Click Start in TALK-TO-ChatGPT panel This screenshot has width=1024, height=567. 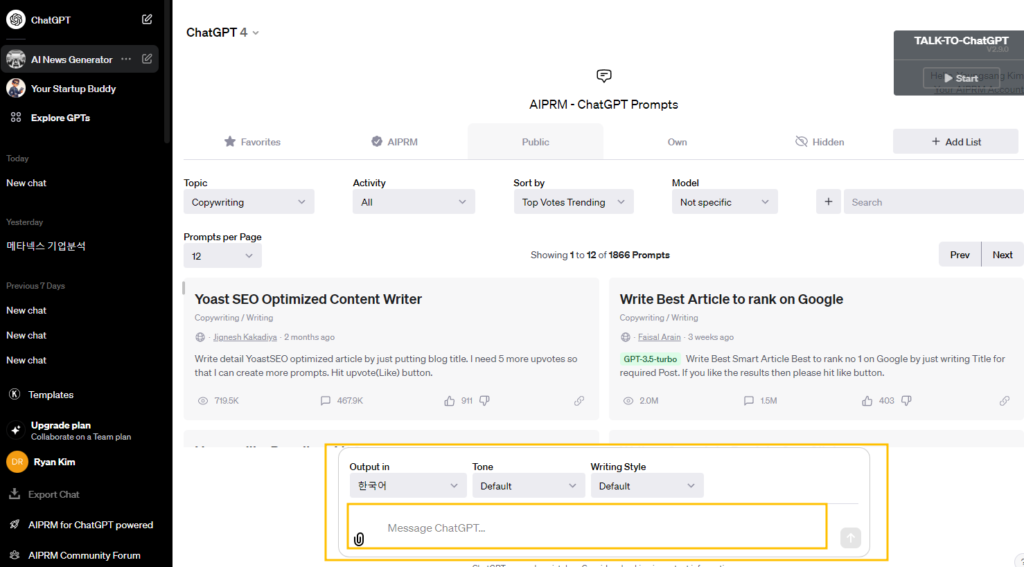(x=961, y=78)
